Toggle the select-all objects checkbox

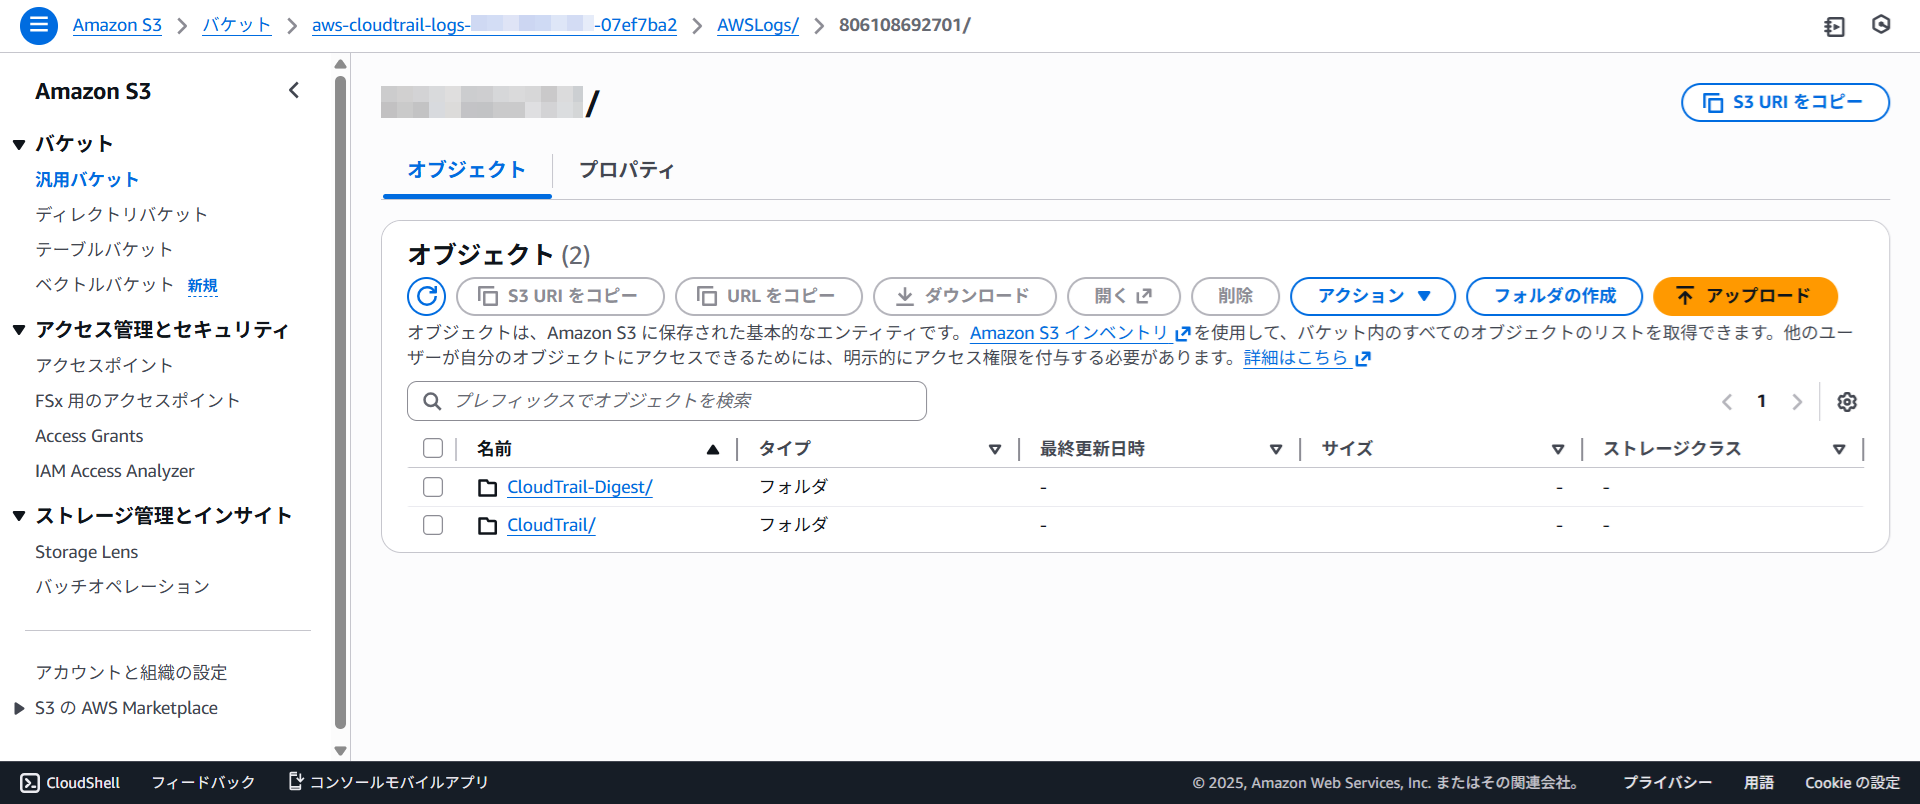pos(433,449)
